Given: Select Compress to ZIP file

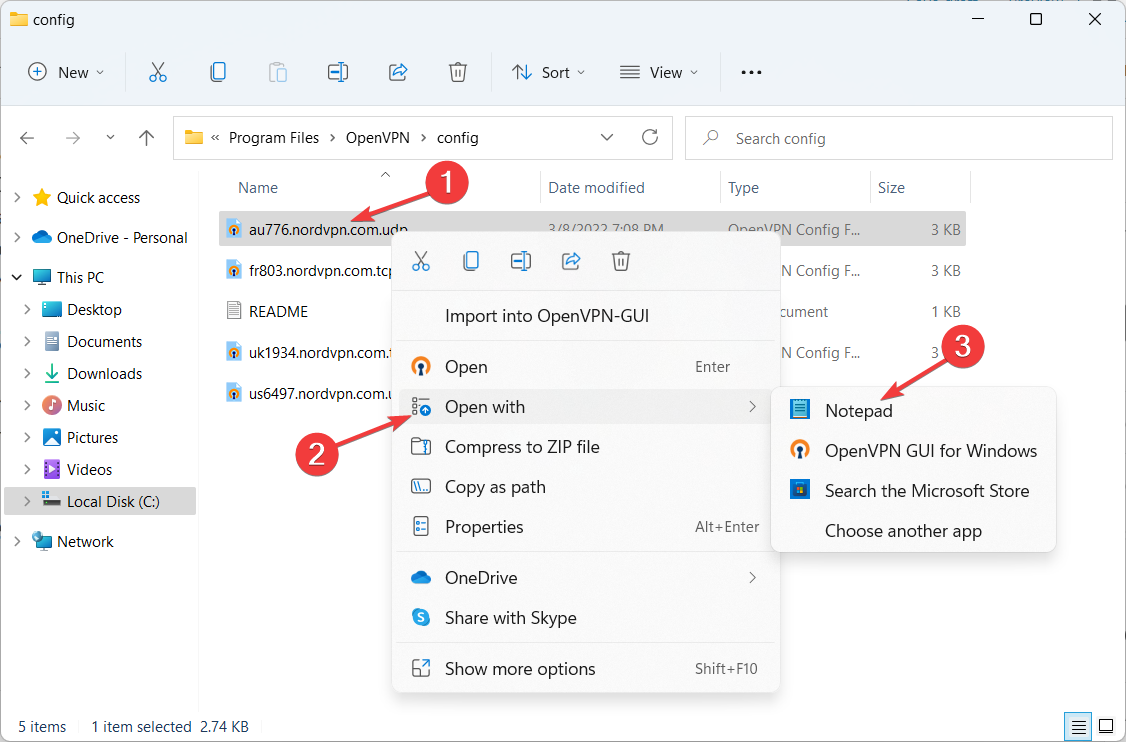Looking at the screenshot, I should coord(522,447).
